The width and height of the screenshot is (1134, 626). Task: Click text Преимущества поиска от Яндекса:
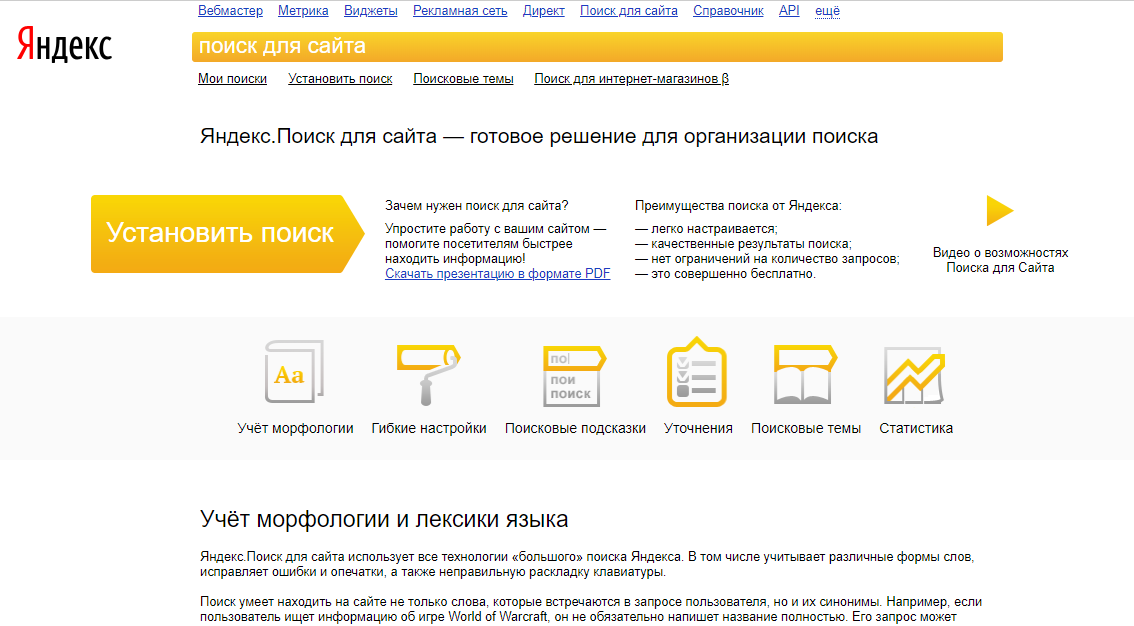coord(738,206)
